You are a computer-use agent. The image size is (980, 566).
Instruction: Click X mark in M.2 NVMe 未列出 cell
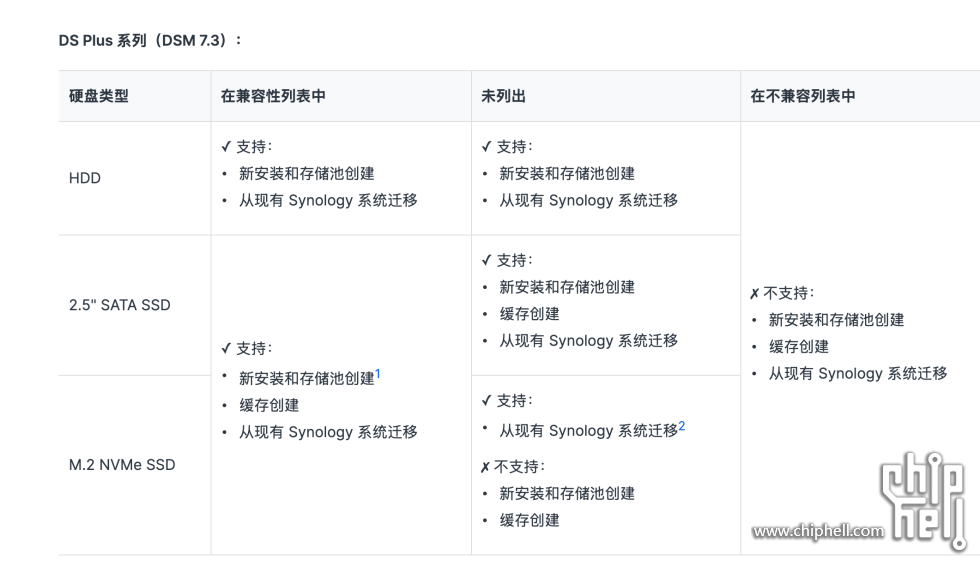(485, 467)
